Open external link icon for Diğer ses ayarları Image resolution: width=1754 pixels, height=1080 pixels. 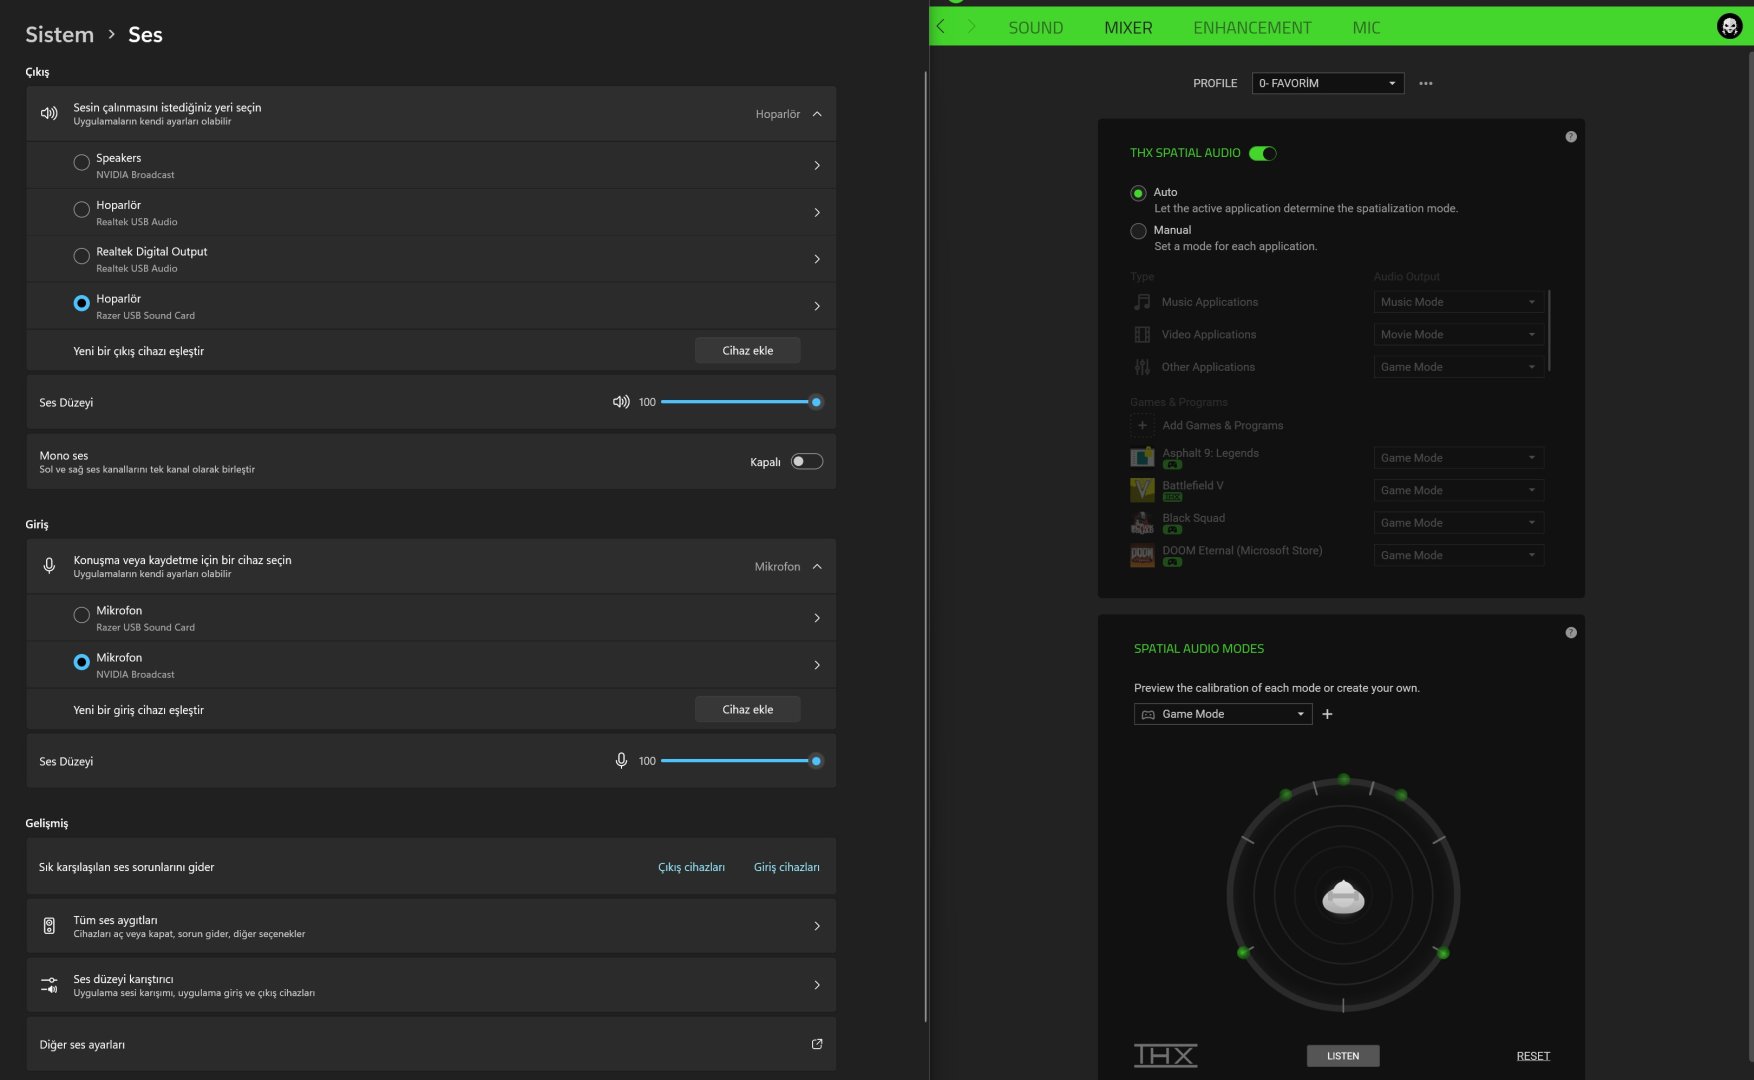click(x=817, y=1044)
